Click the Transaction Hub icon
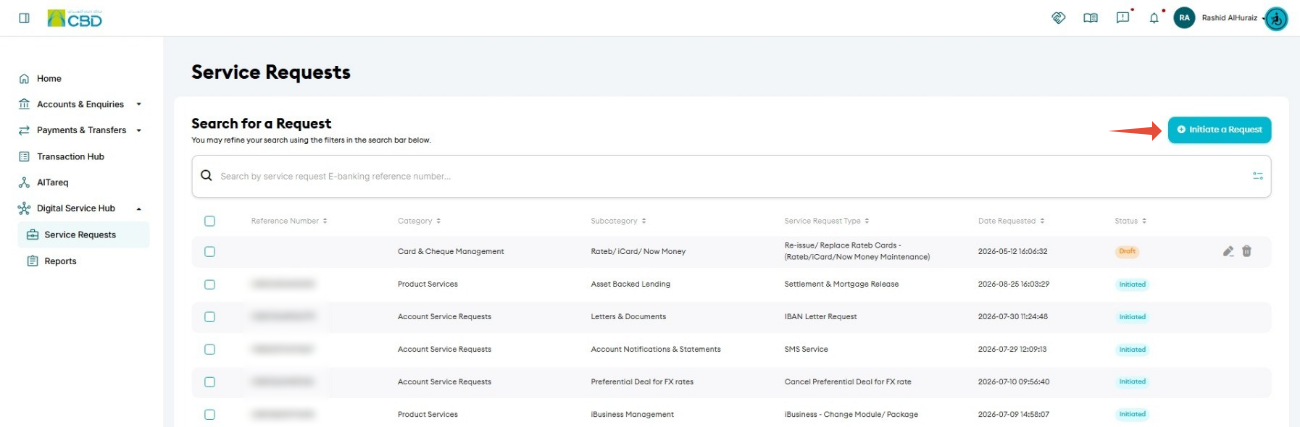1300x427 pixels. (24, 156)
